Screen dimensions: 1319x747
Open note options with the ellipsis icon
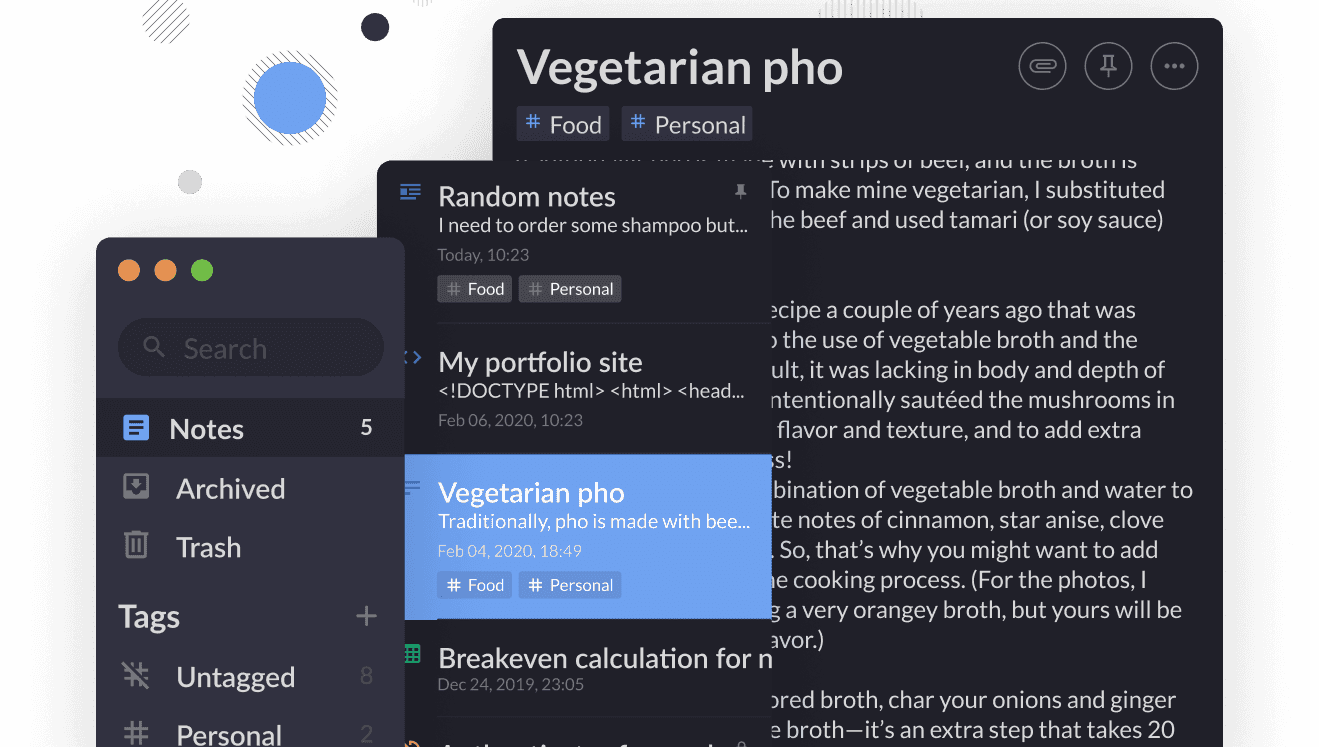(1174, 66)
